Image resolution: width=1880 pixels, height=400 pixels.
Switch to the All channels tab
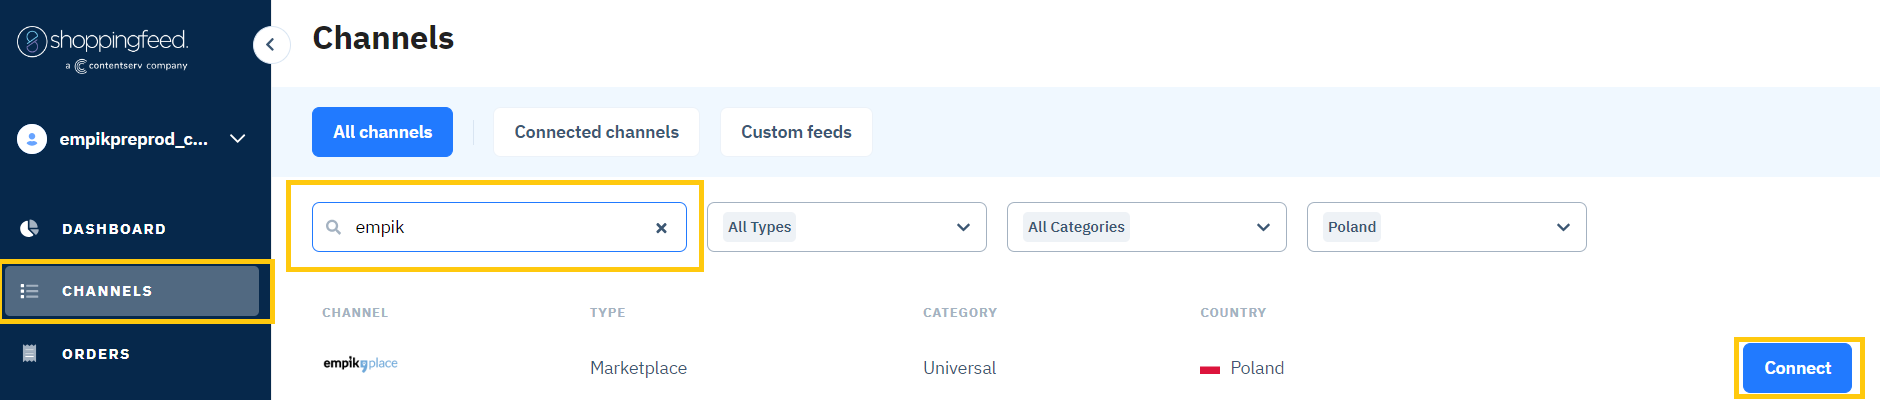pyautogui.click(x=382, y=132)
